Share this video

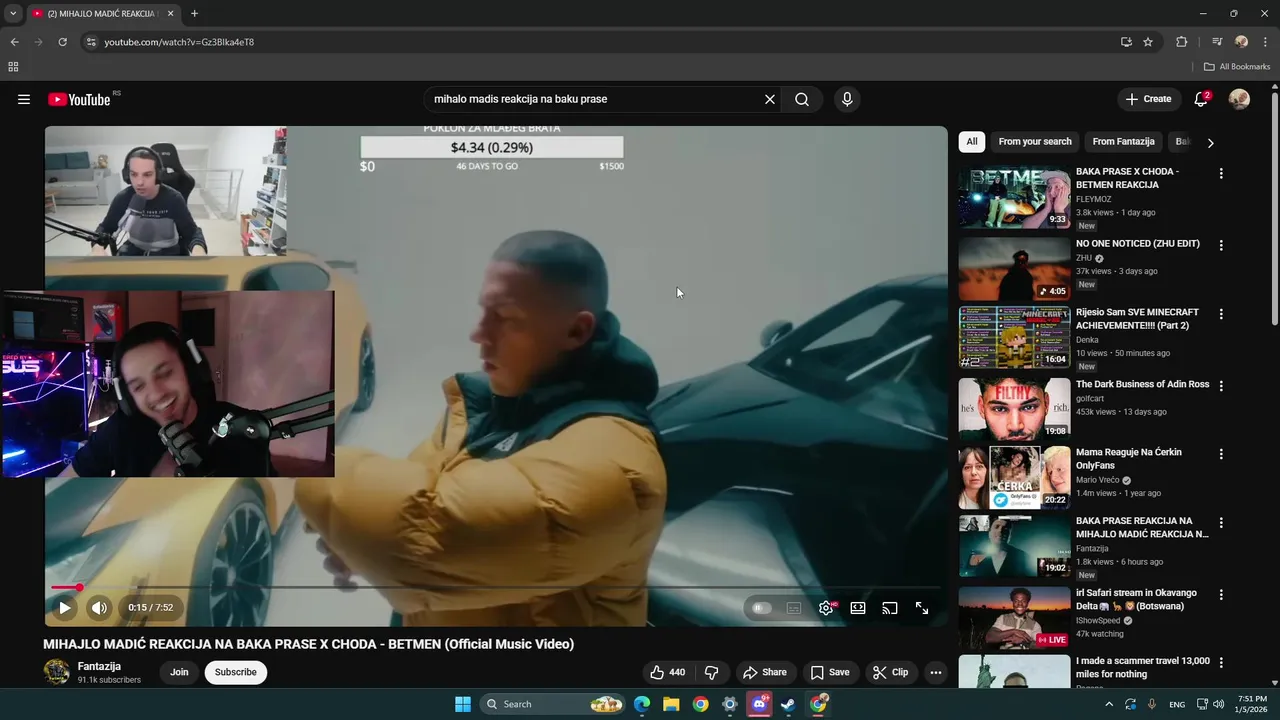765,672
